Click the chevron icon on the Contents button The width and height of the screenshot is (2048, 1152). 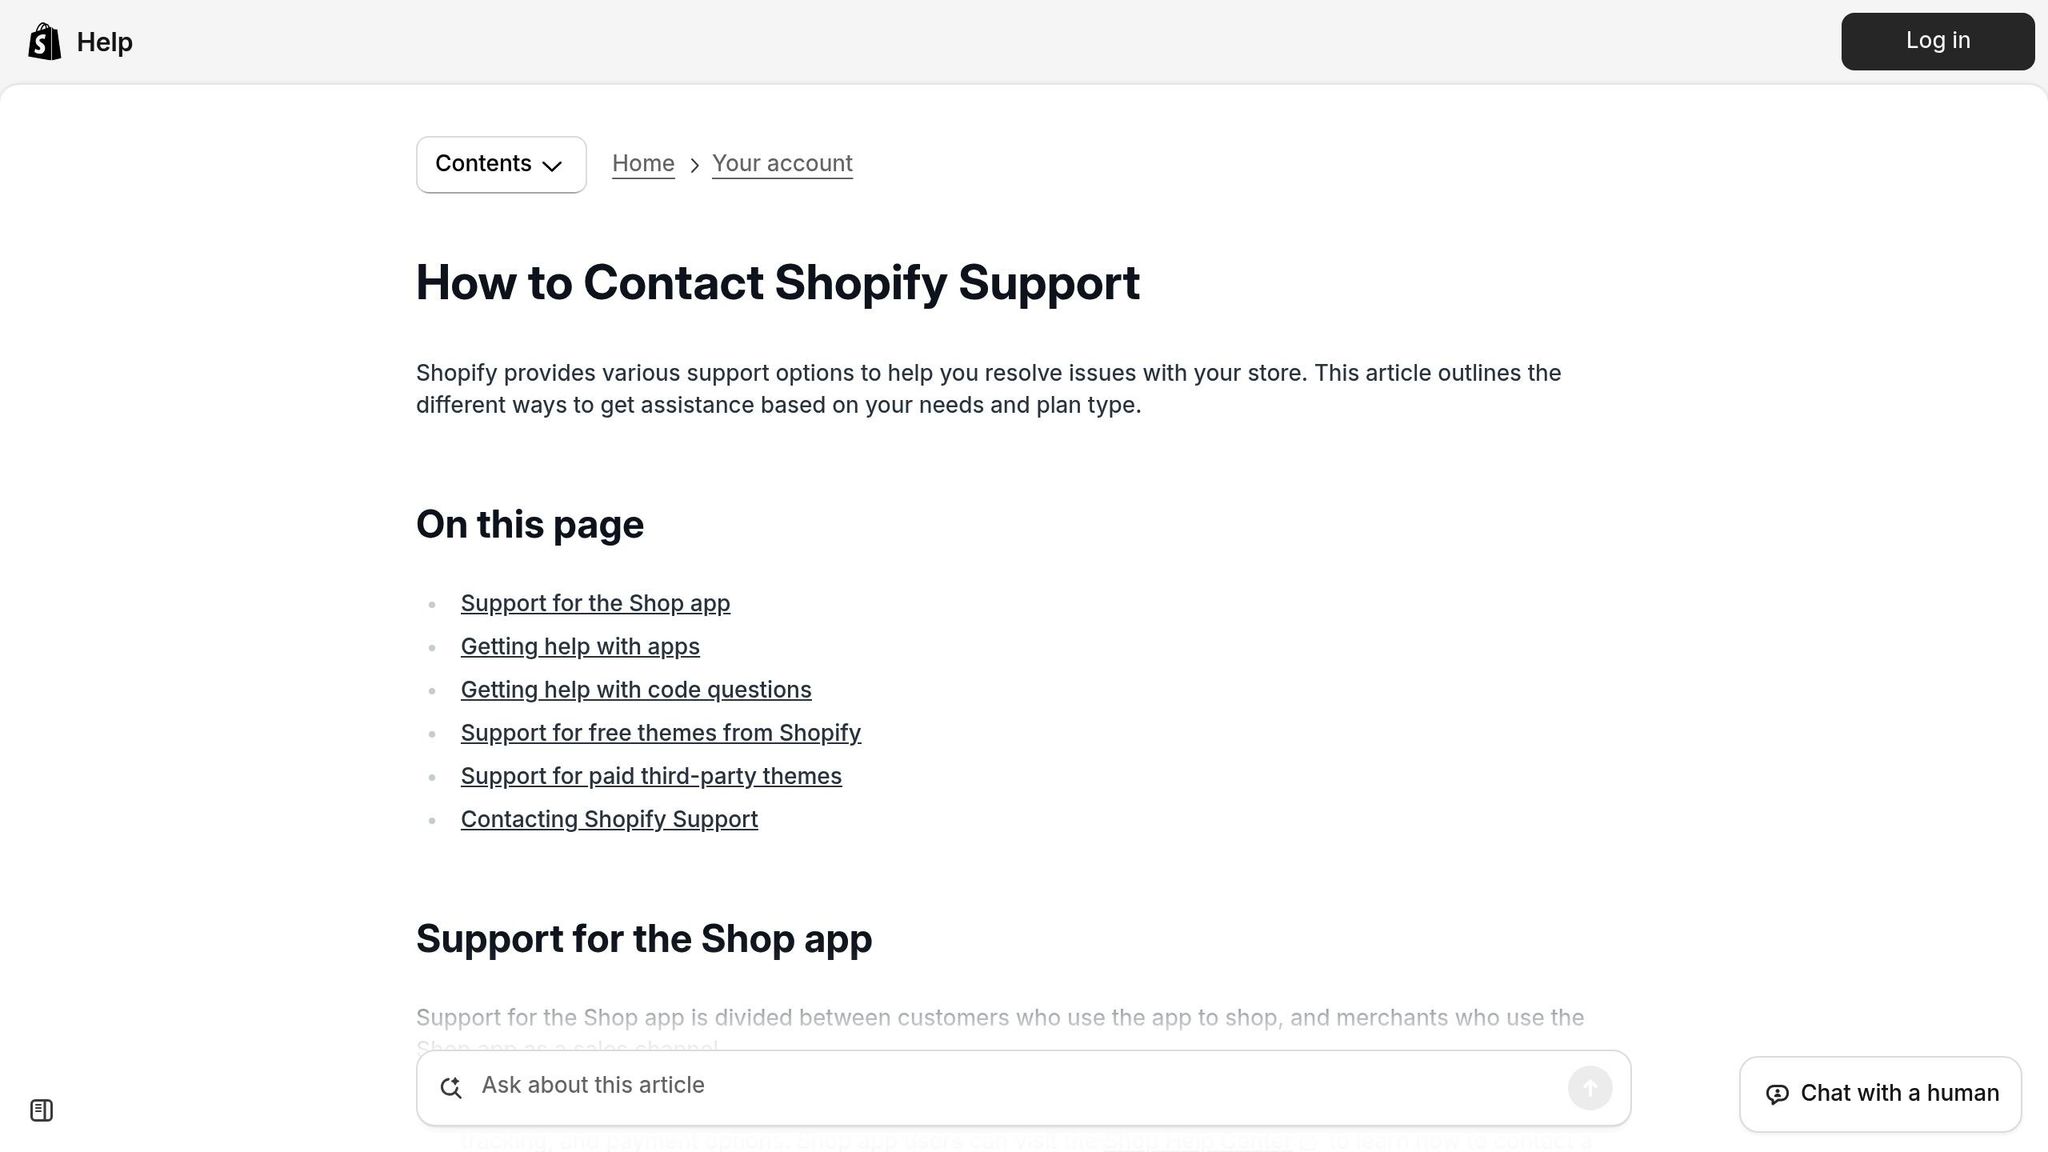coord(551,166)
